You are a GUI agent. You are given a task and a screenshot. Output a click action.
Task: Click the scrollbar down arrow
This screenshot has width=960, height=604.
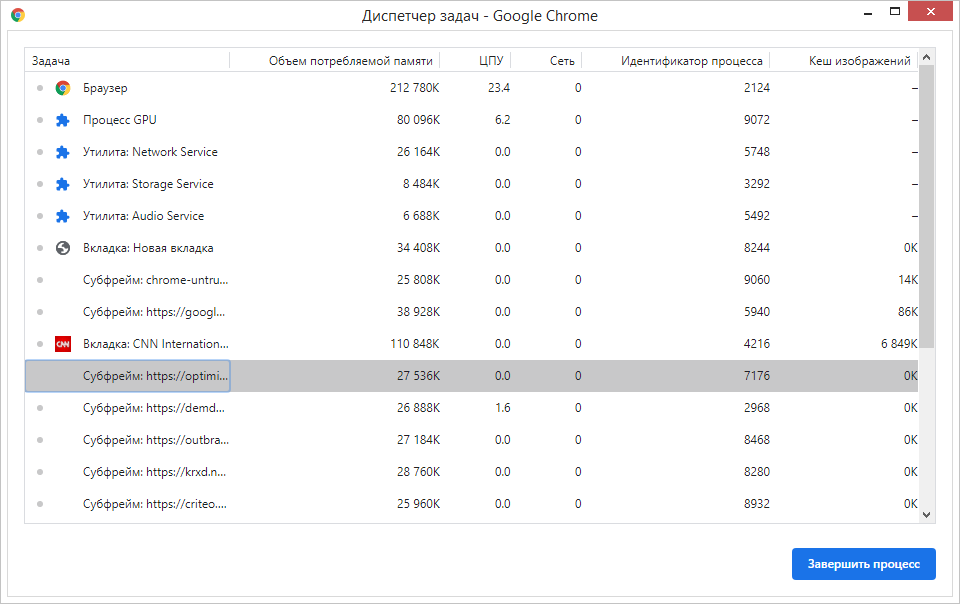pos(926,515)
